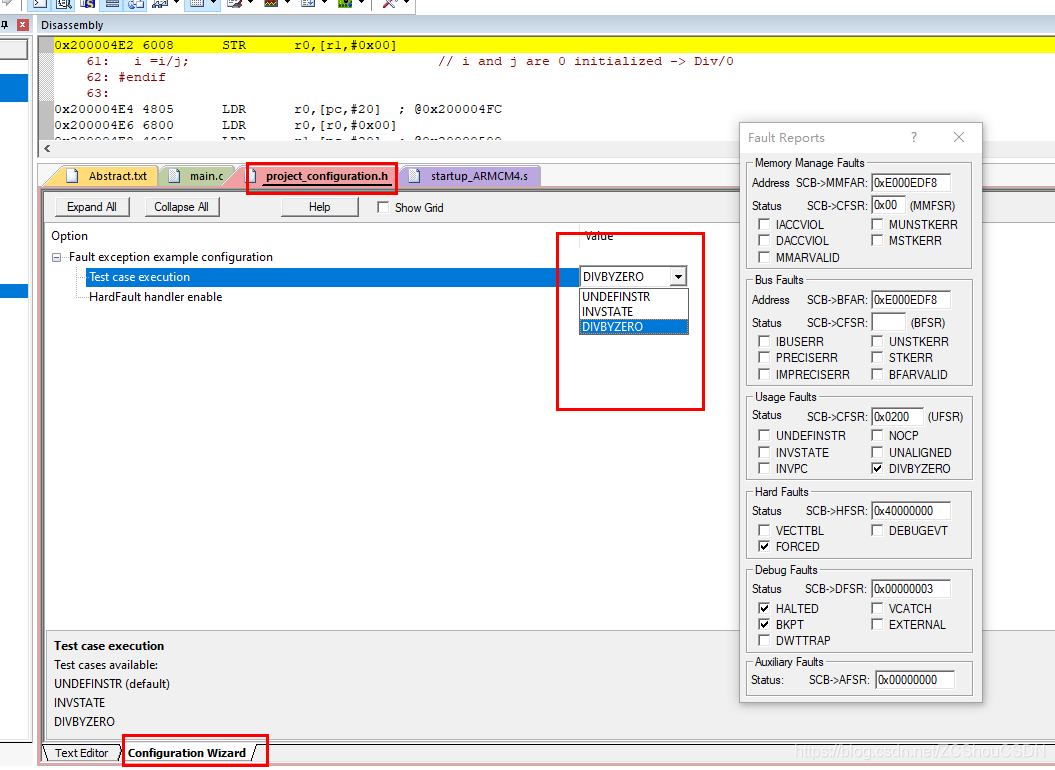Screen dimensions: 1055x770
Task: Click the Fault Reports help question mark
Action: click(913, 137)
